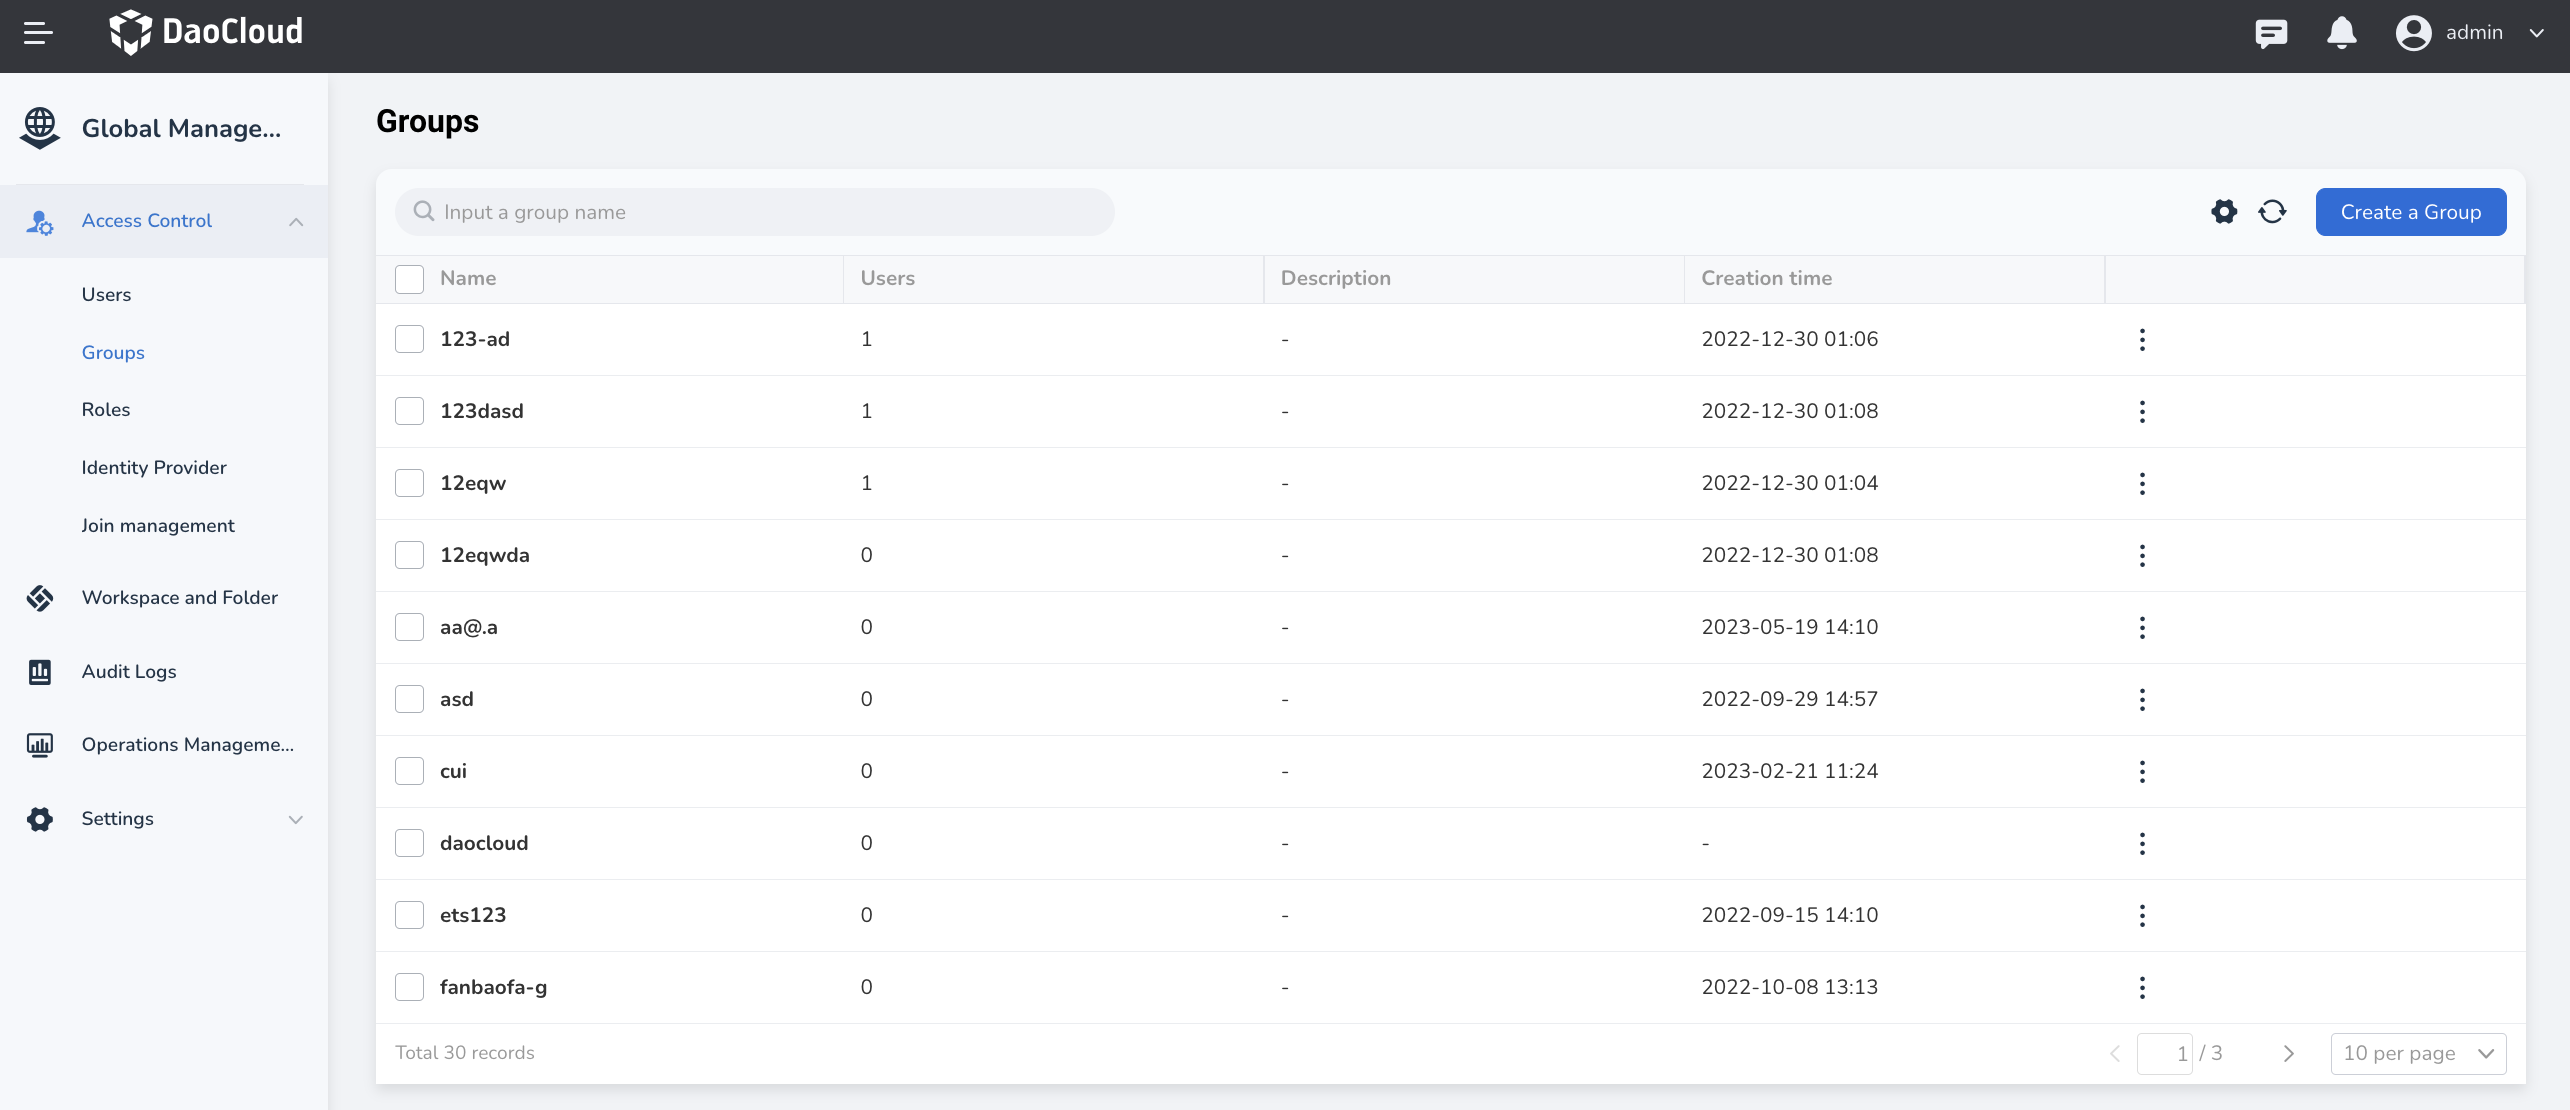2570x1110 pixels.
Task: Collapse the Access Control section chevron
Action: [x=296, y=222]
